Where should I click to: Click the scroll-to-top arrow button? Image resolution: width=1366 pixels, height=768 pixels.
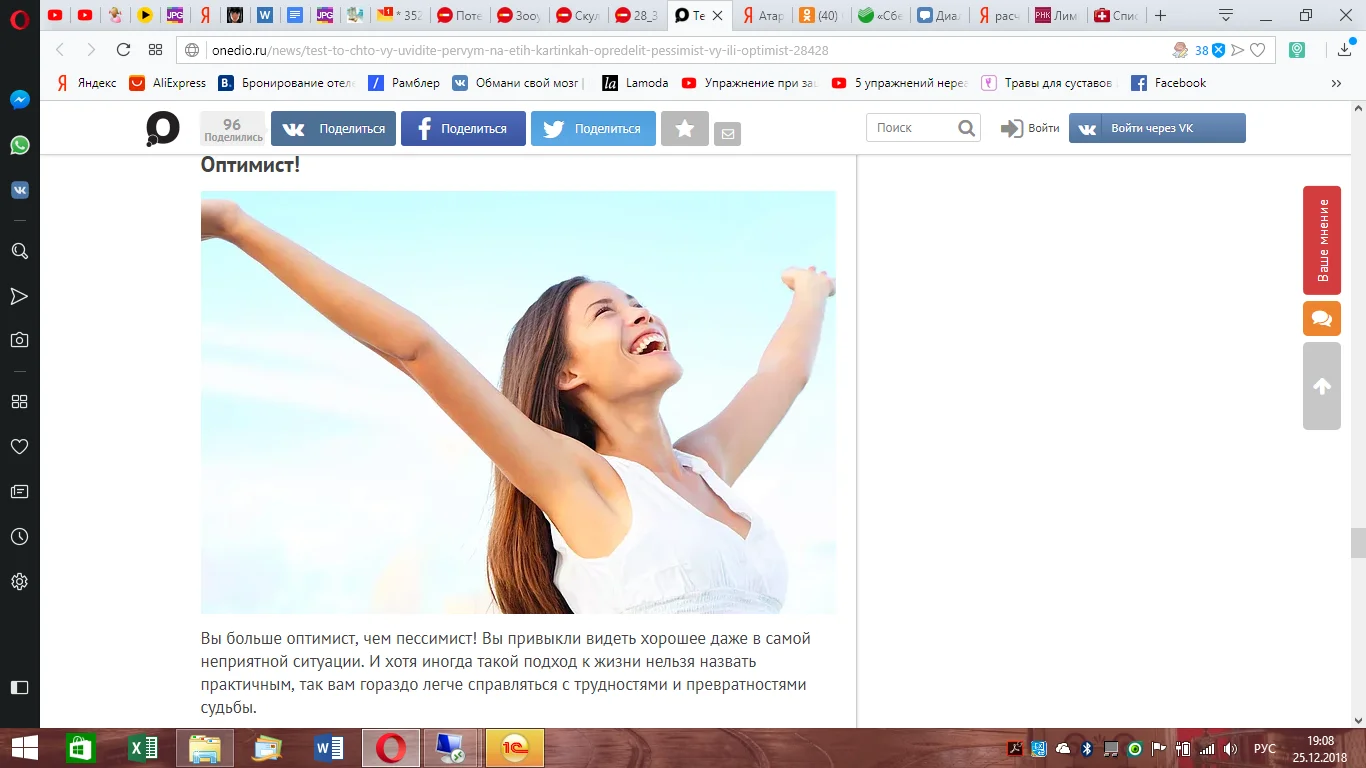point(1321,386)
